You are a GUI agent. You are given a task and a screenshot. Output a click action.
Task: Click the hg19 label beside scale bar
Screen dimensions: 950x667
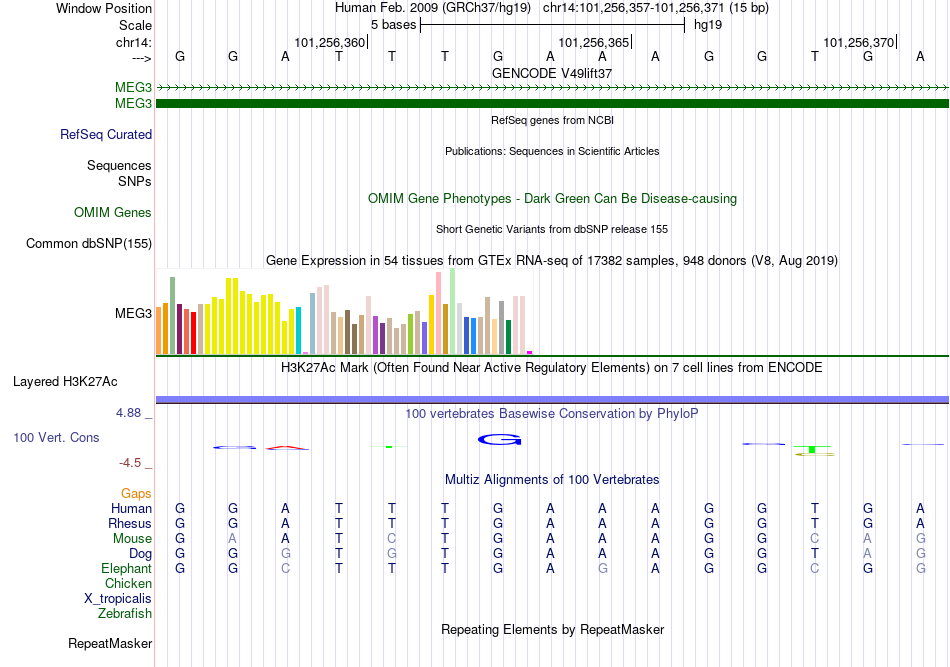click(x=708, y=25)
